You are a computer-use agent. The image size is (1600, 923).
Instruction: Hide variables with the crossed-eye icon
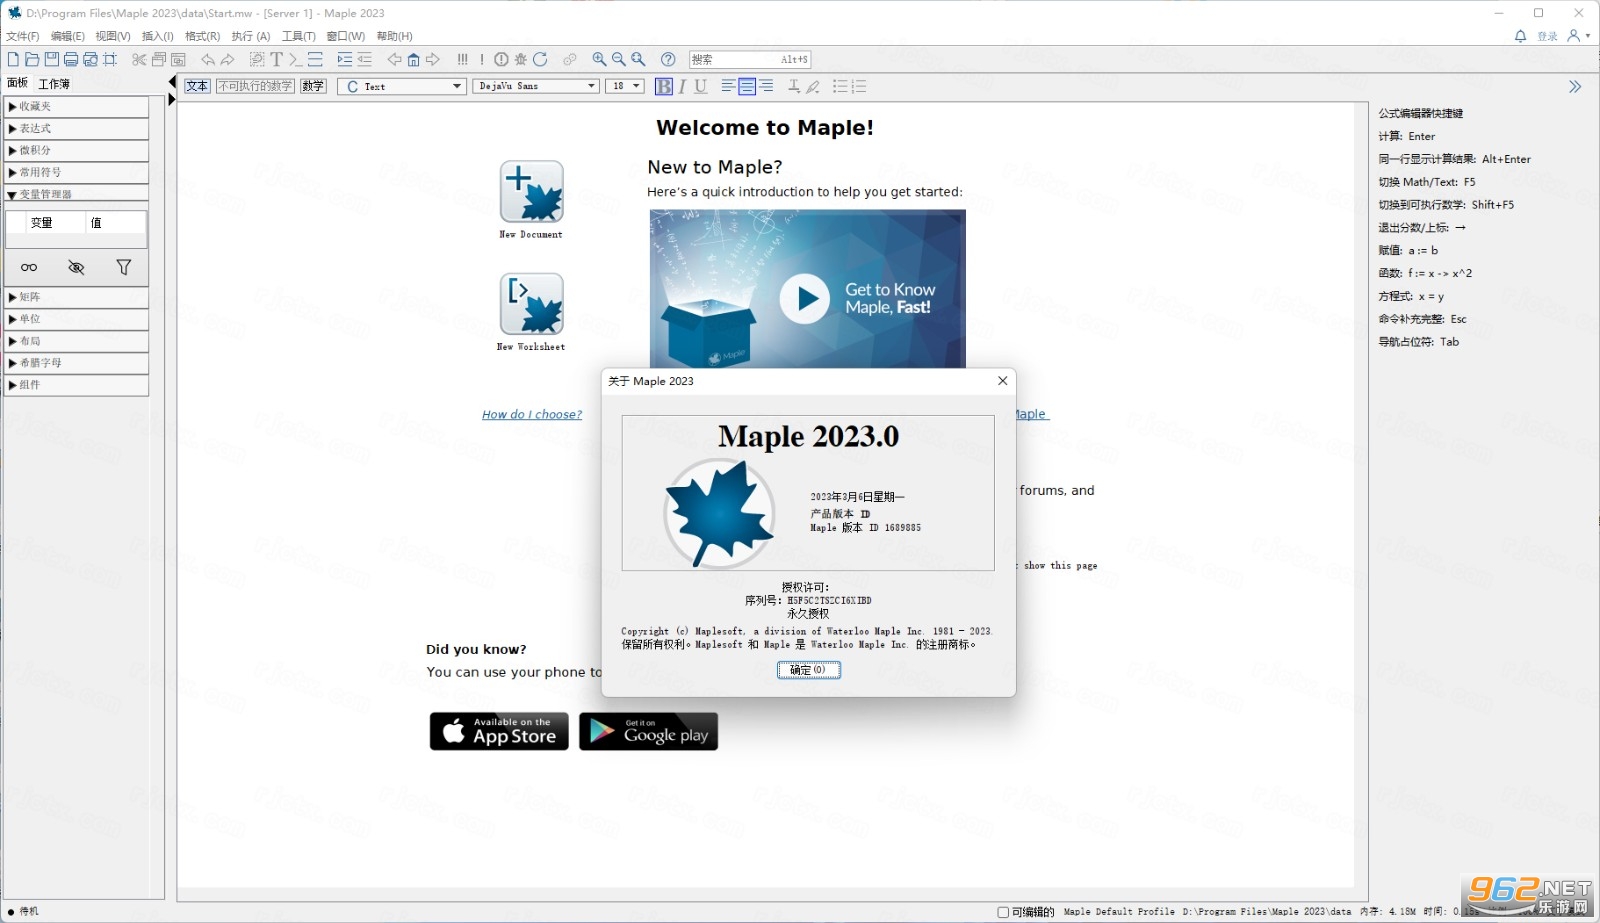76,267
